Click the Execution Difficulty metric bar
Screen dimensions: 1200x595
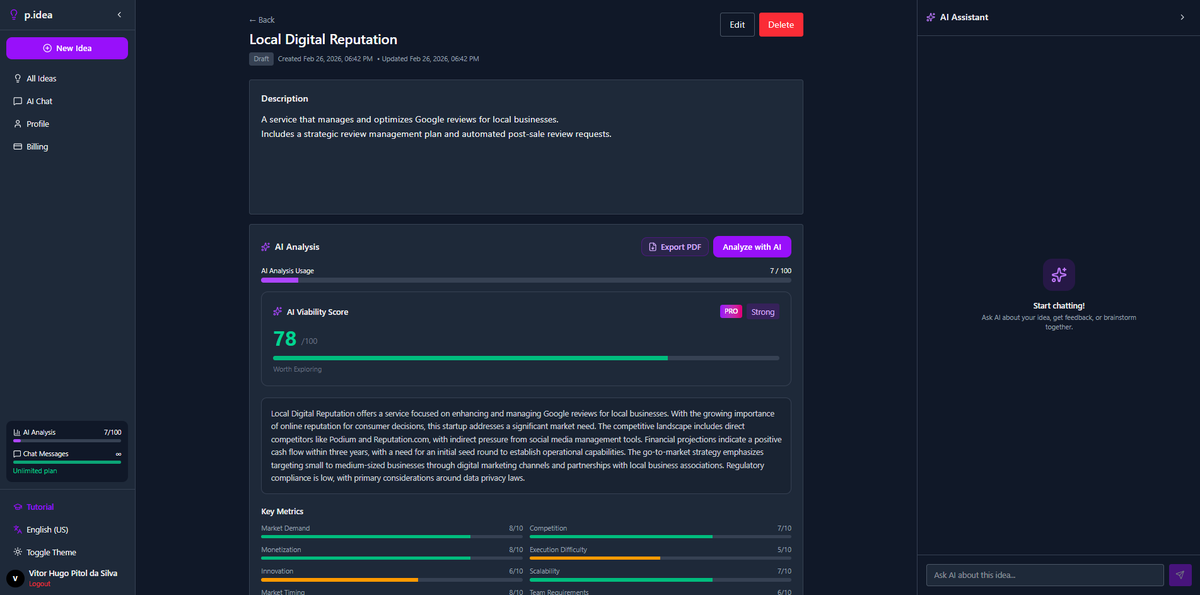(x=660, y=558)
